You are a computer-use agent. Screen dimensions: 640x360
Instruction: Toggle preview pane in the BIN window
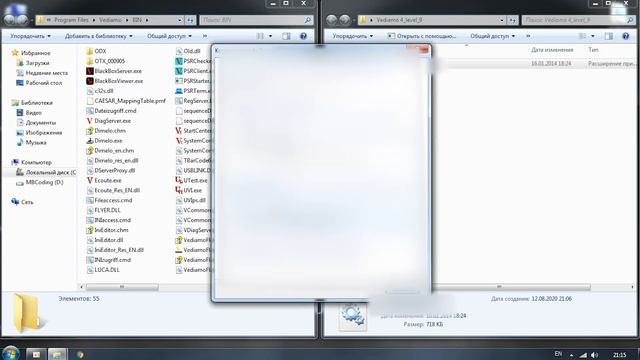286,36
